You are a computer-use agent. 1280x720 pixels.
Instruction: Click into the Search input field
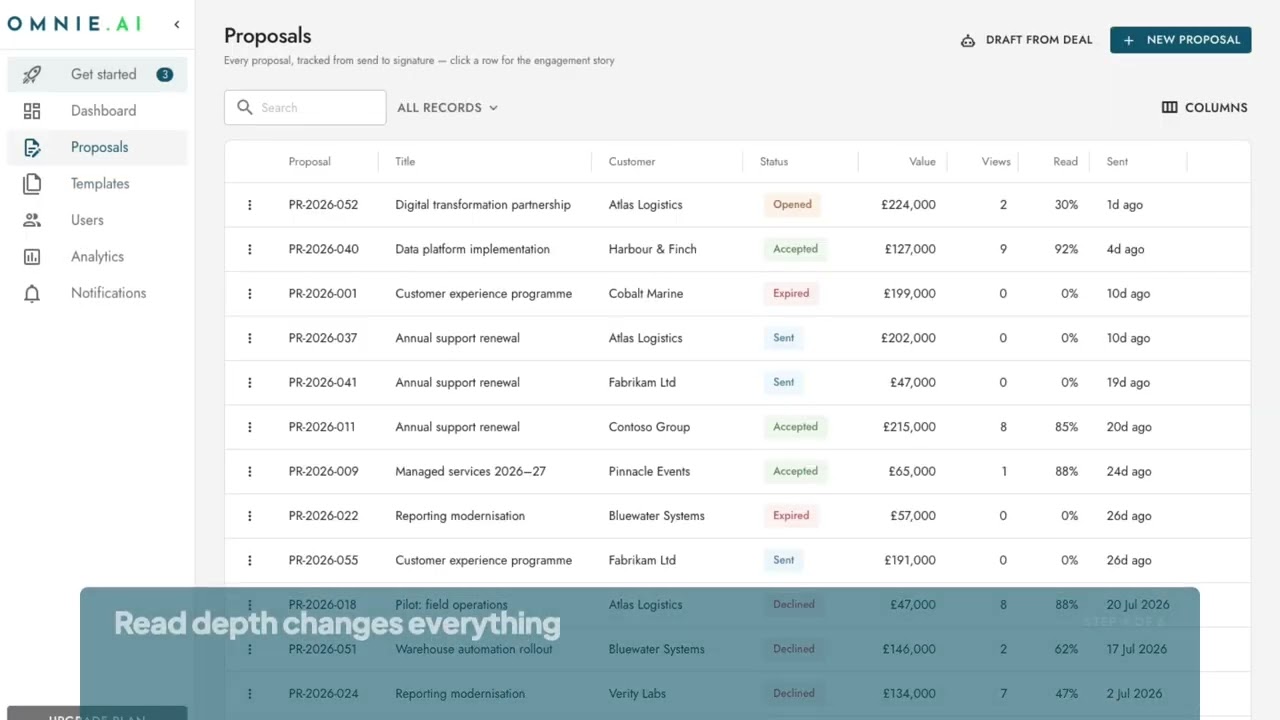click(305, 107)
